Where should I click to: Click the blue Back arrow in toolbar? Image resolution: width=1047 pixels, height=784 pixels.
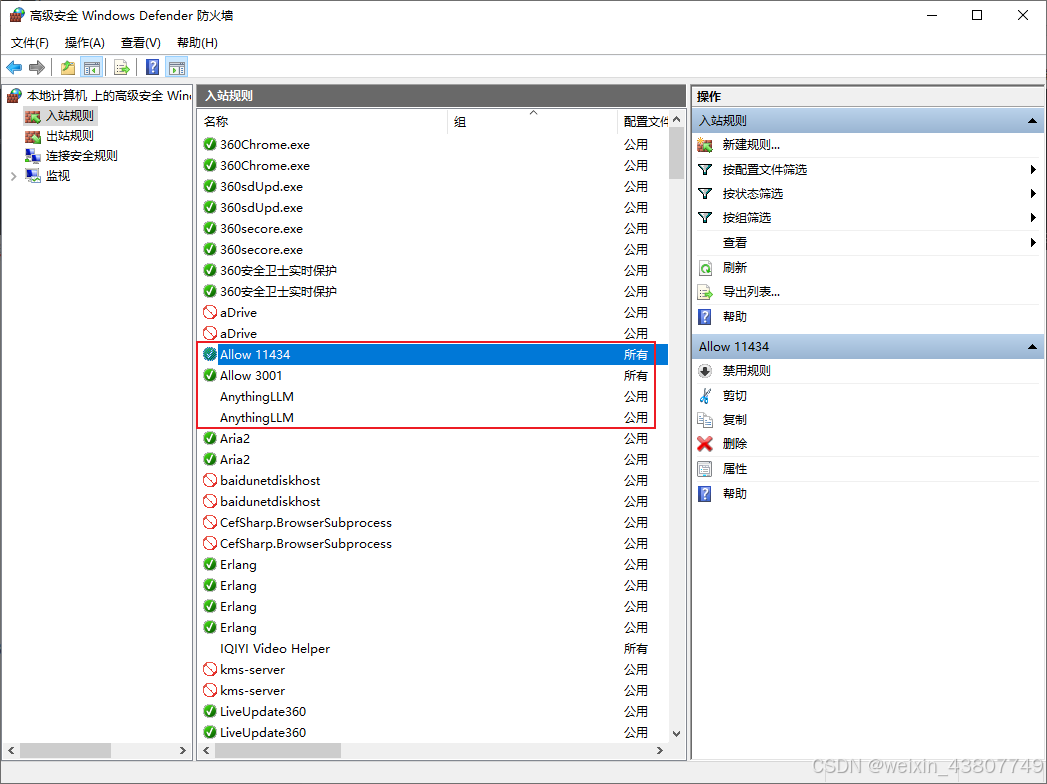coord(14,67)
